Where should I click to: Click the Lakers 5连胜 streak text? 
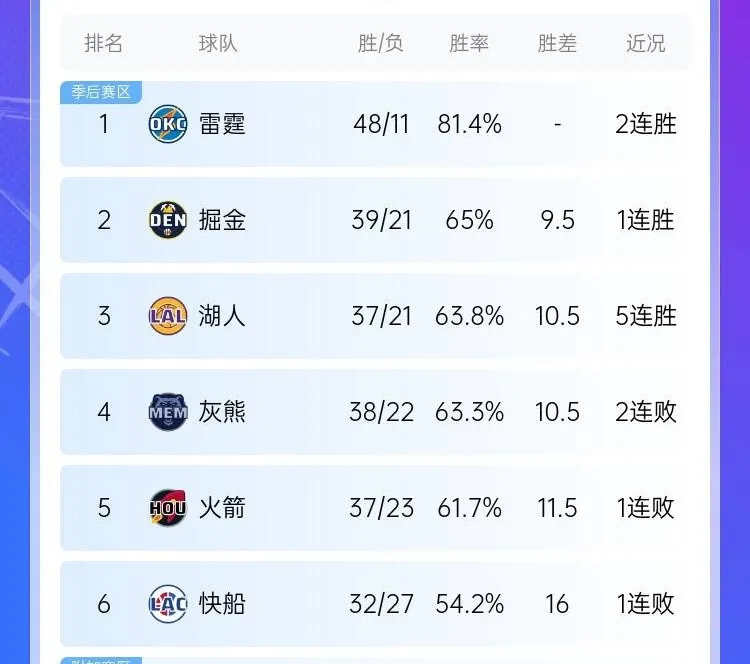646,316
